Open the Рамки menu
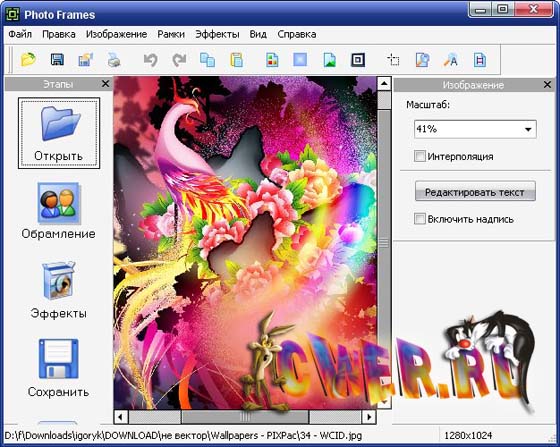 (x=171, y=34)
